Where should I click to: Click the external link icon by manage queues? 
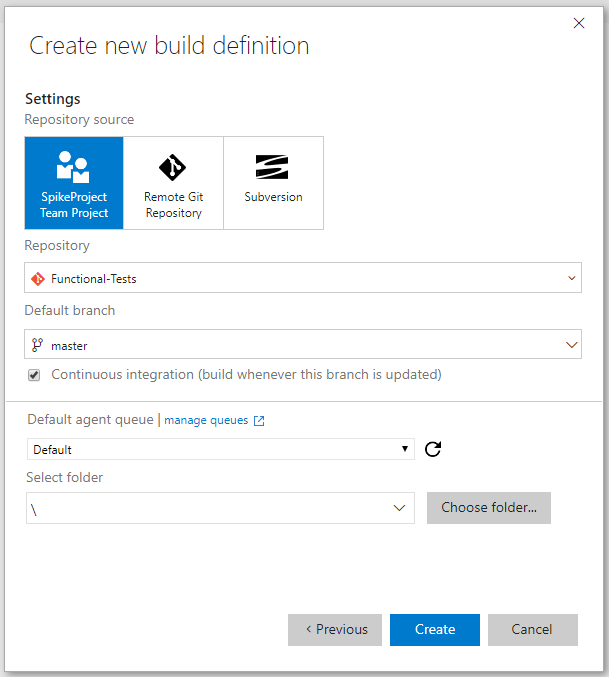pyautogui.click(x=259, y=421)
